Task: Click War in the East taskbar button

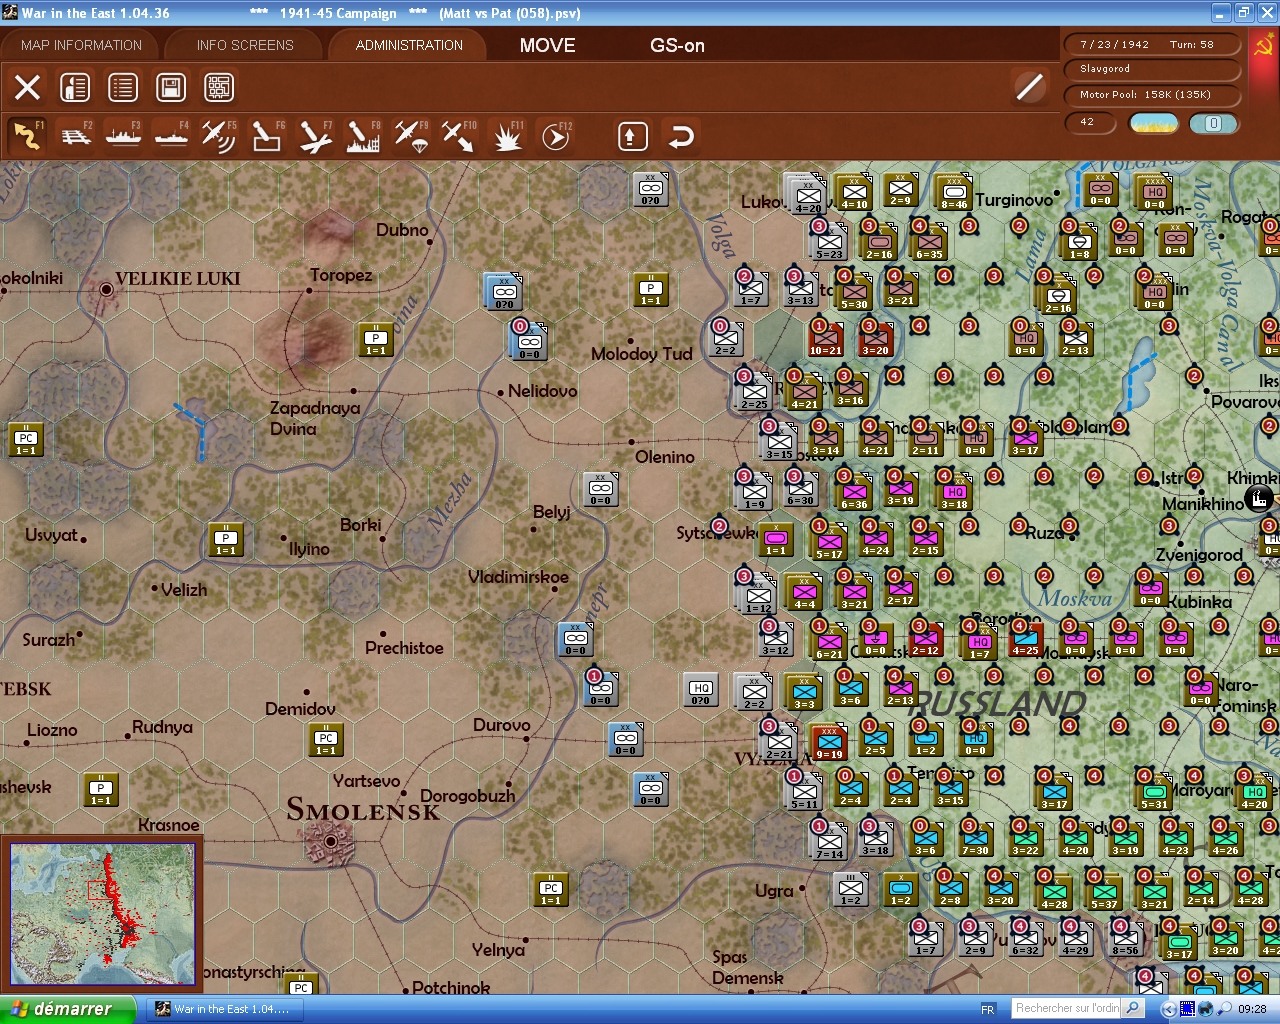Action: coord(223,1009)
